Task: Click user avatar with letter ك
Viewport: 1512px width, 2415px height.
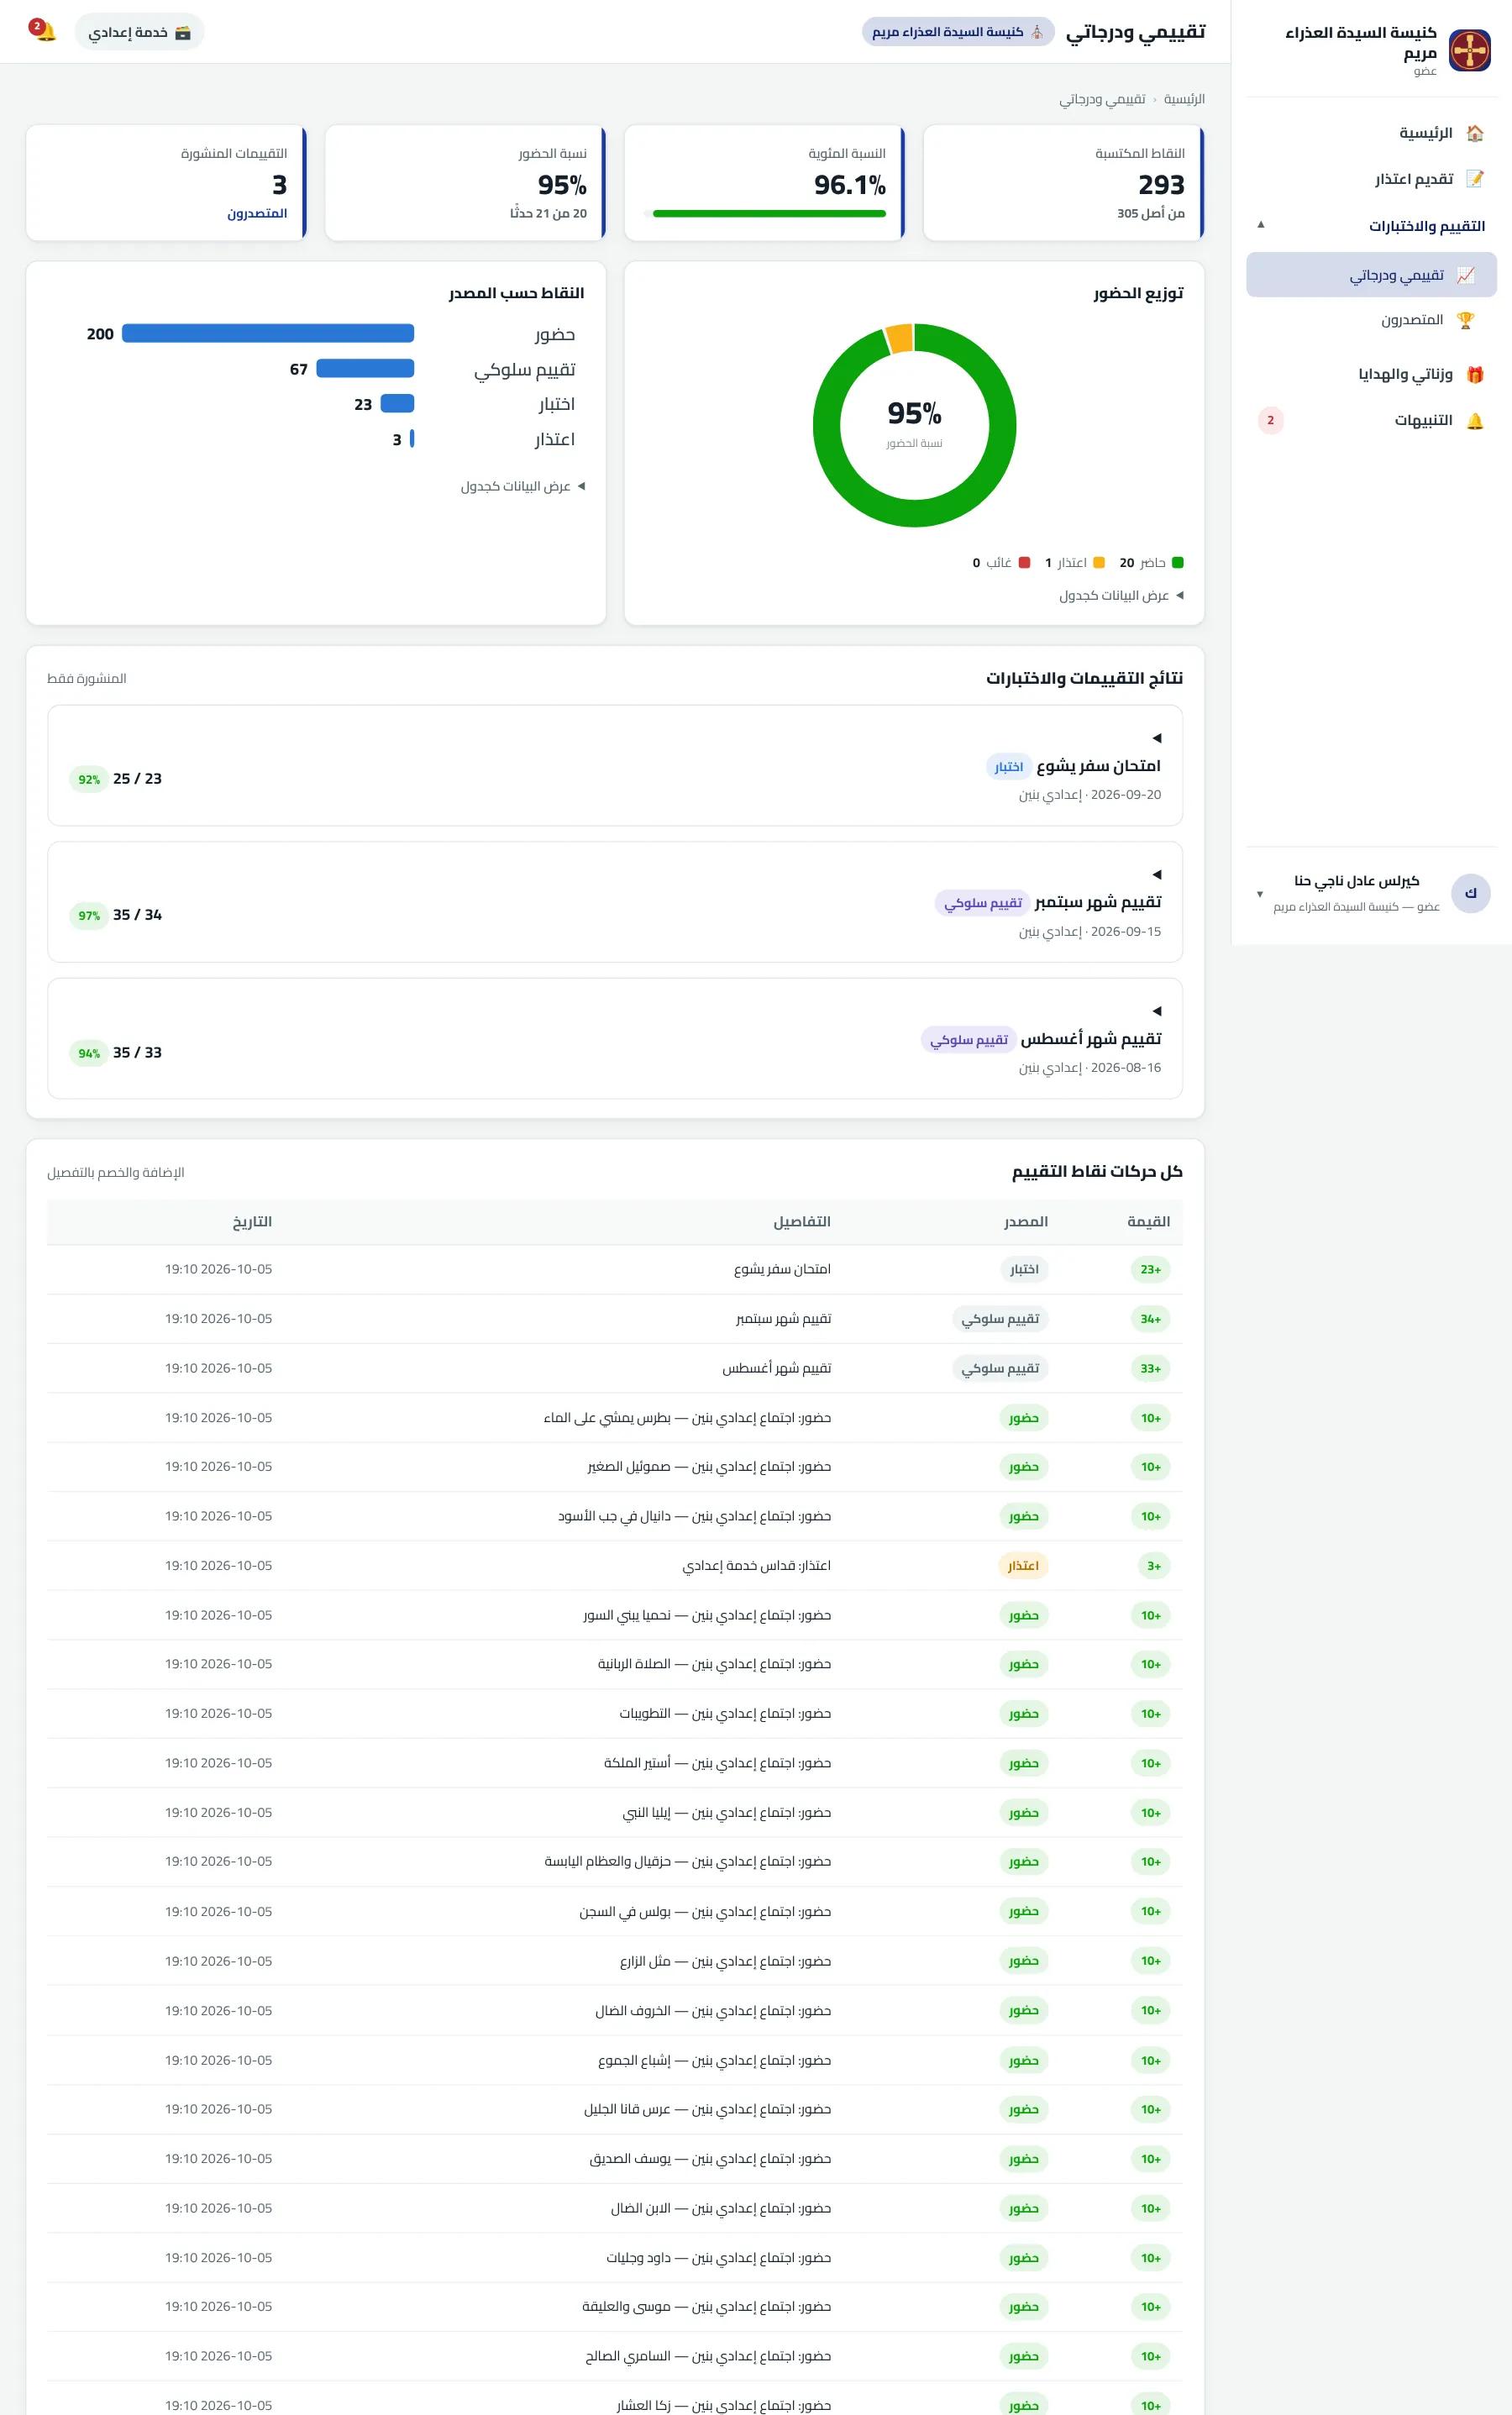Action: 1470,893
